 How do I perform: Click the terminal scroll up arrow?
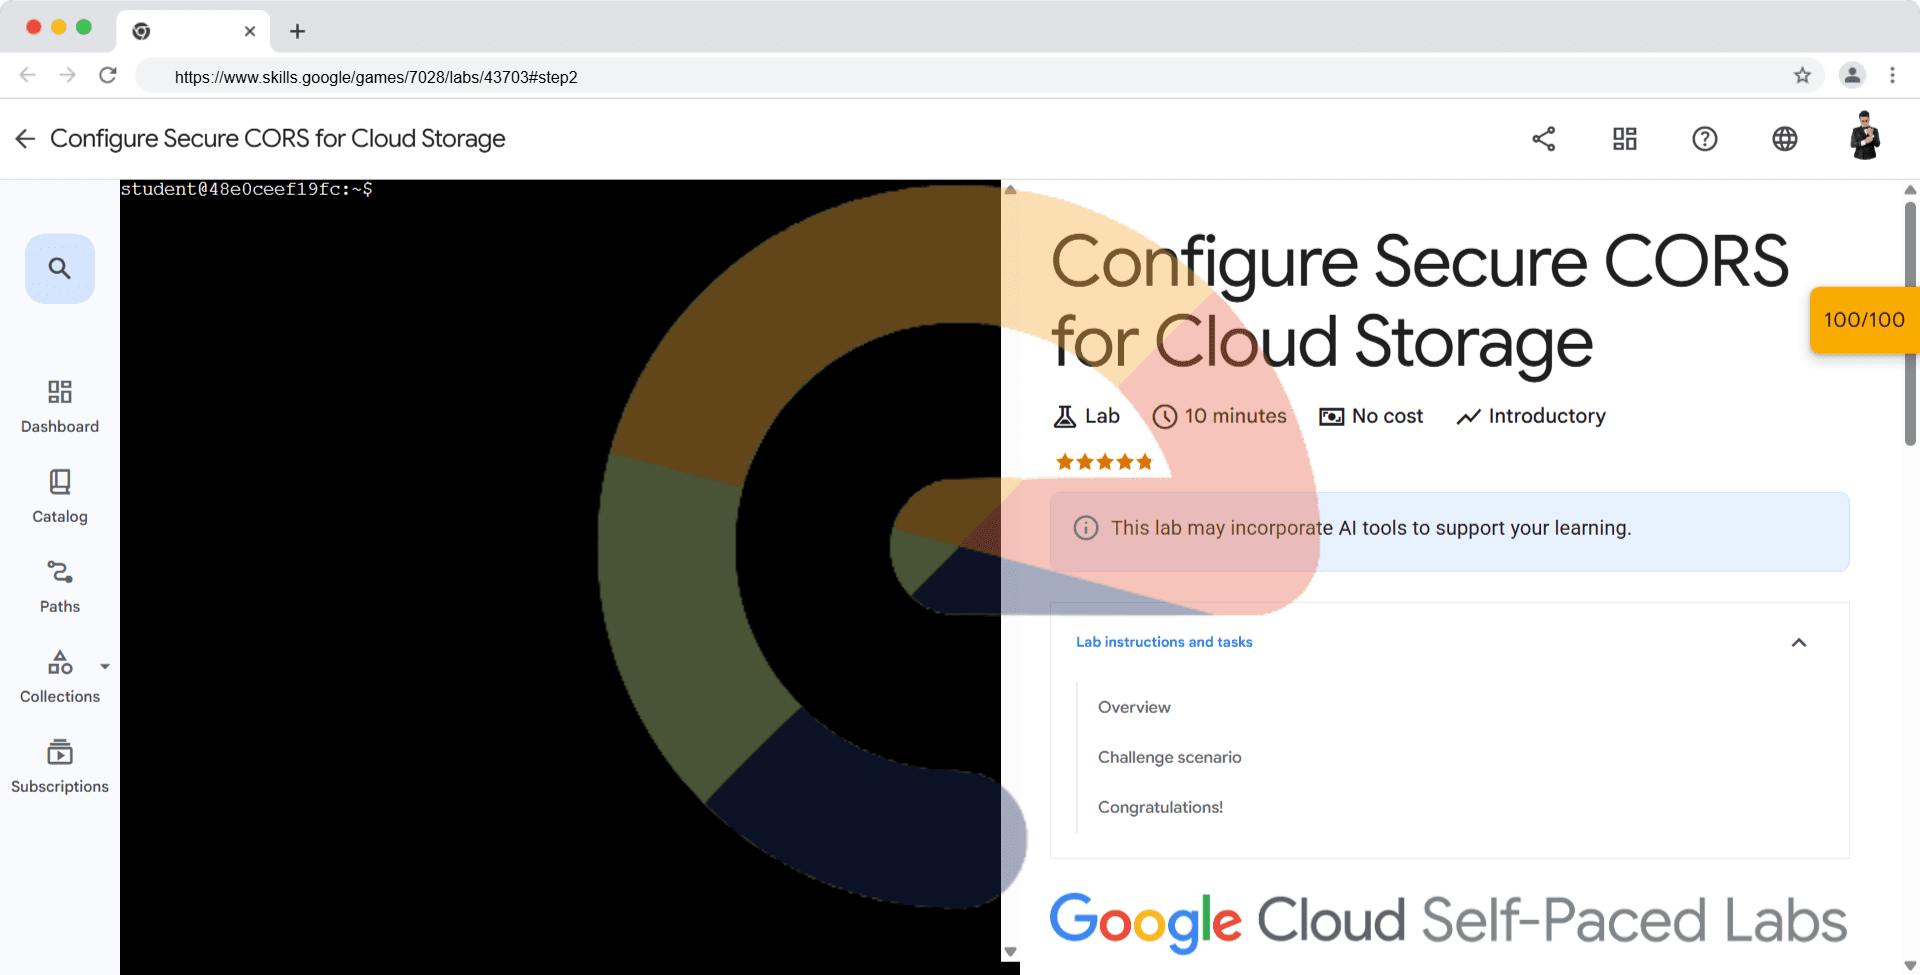point(1010,189)
